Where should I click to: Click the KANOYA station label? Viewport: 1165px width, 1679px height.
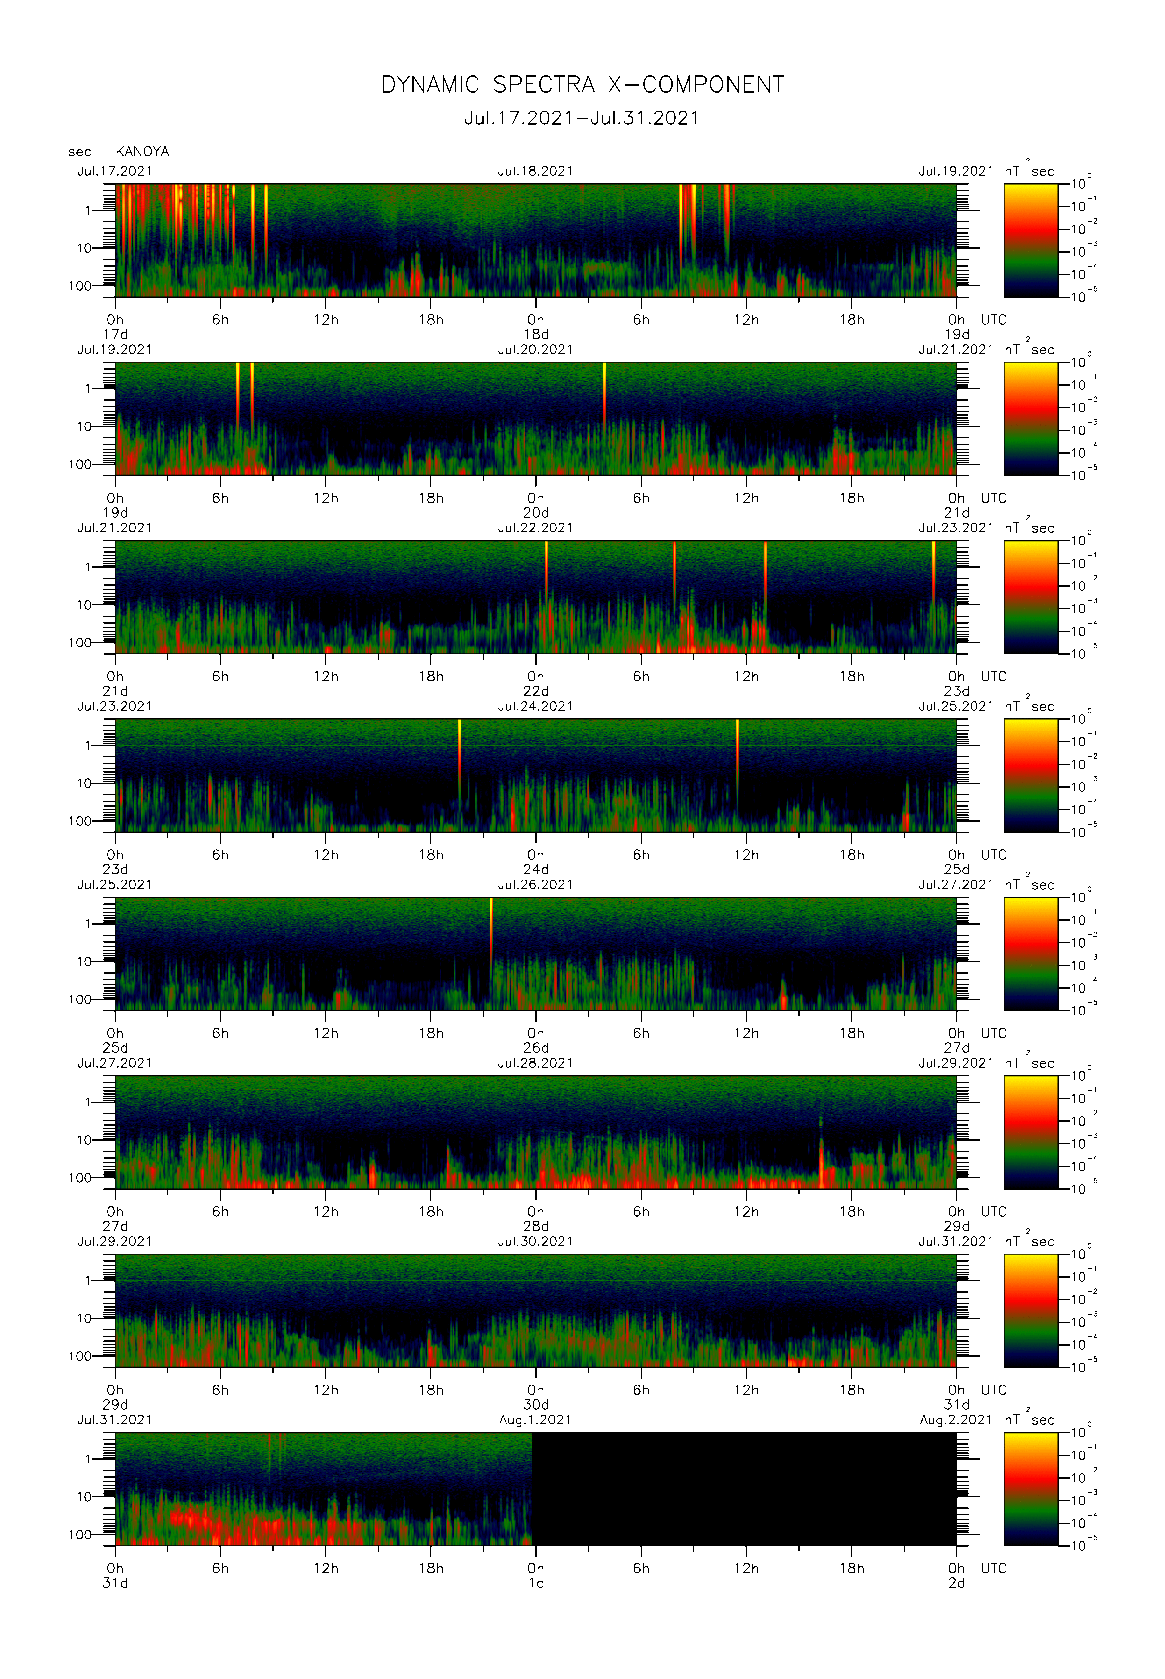143,152
